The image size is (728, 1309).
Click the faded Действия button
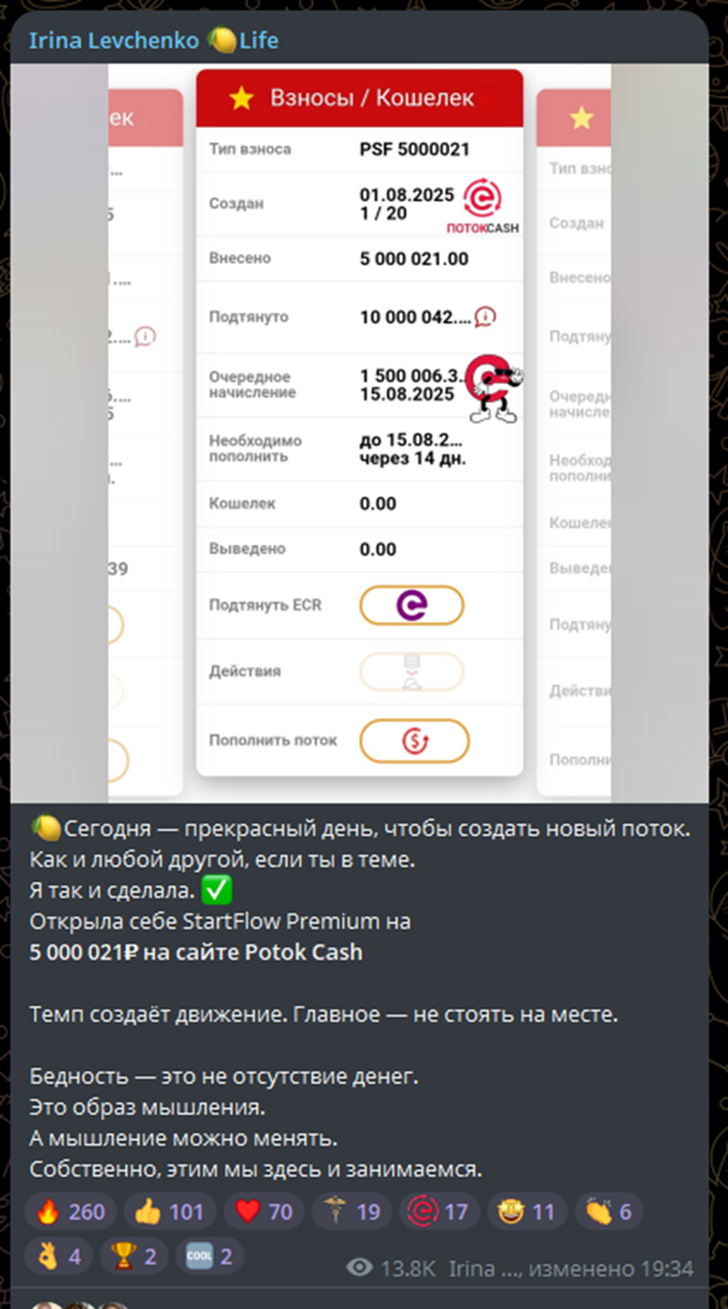pyautogui.click(x=411, y=672)
